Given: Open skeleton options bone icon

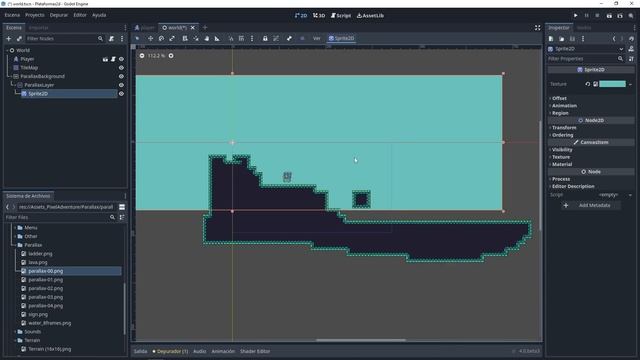Looking at the screenshot, I should click(x=289, y=38).
